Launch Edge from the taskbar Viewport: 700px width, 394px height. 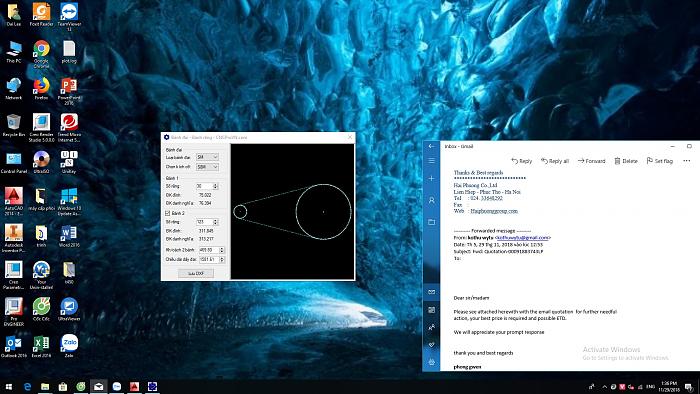click(x=27, y=387)
